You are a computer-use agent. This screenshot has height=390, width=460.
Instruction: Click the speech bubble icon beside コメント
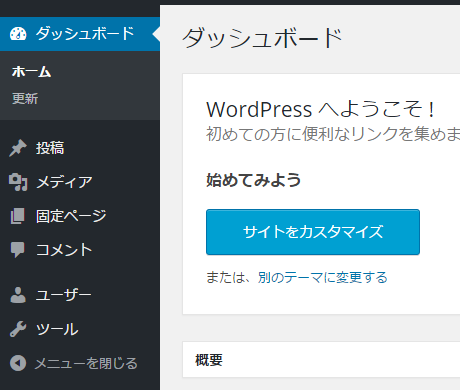(x=18, y=250)
